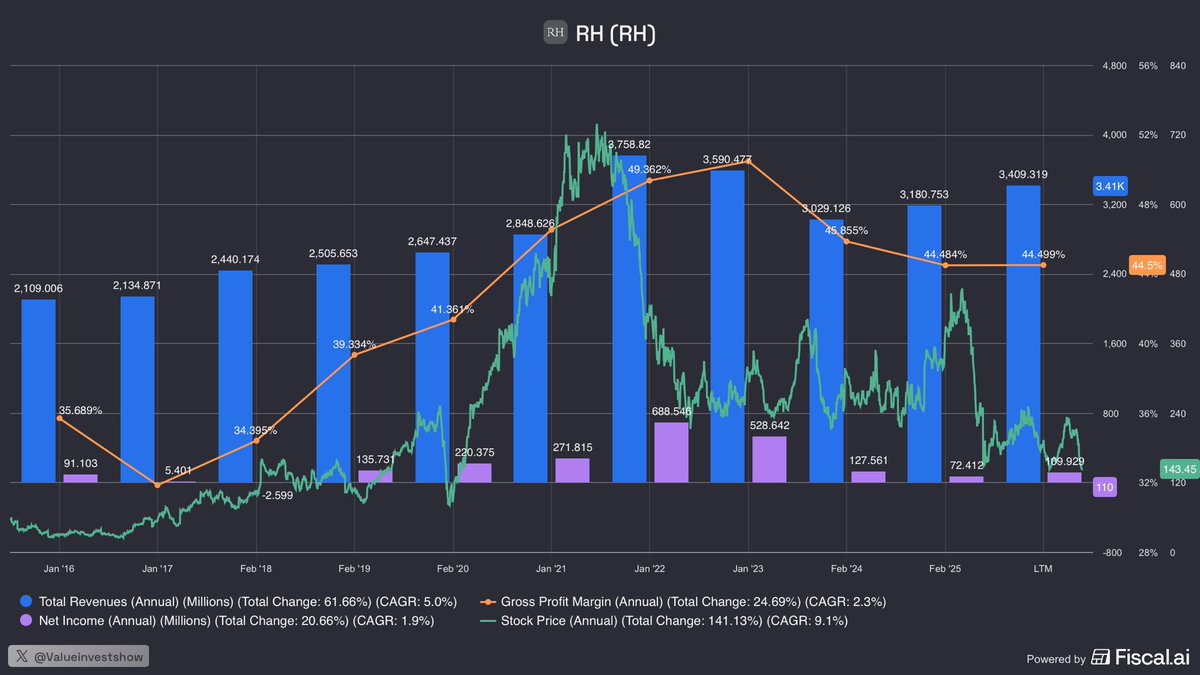Click the Feb '24 axis label

(x=846, y=568)
